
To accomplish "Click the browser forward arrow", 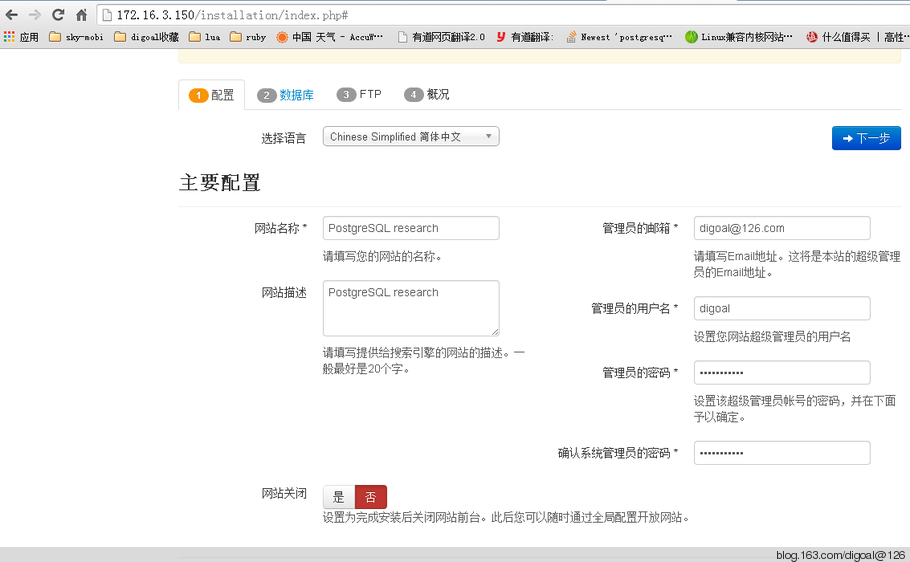I will pyautogui.click(x=35, y=15).
